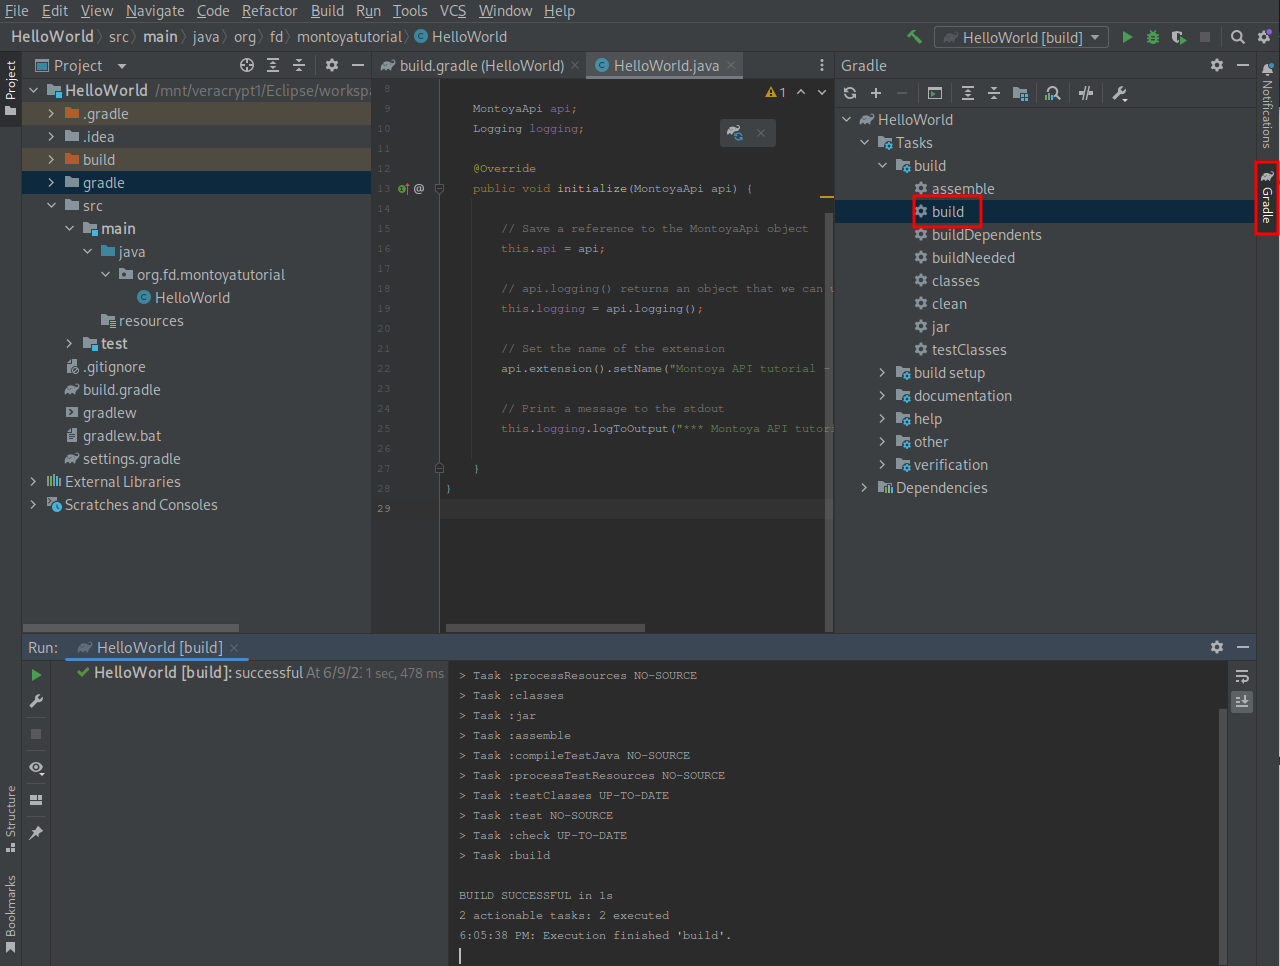Image resolution: width=1280 pixels, height=966 pixels.
Task: Click the green Debug bug icon
Action: tap(1153, 37)
